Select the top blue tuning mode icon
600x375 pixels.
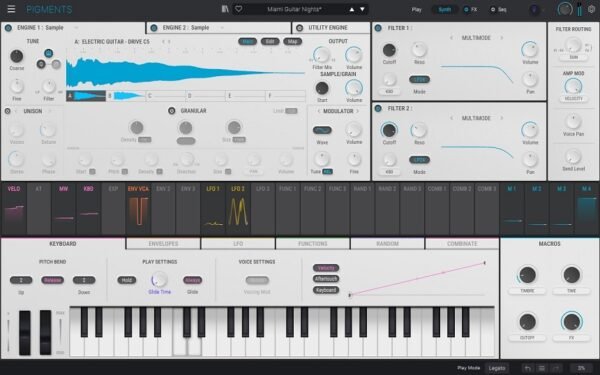pos(49,53)
